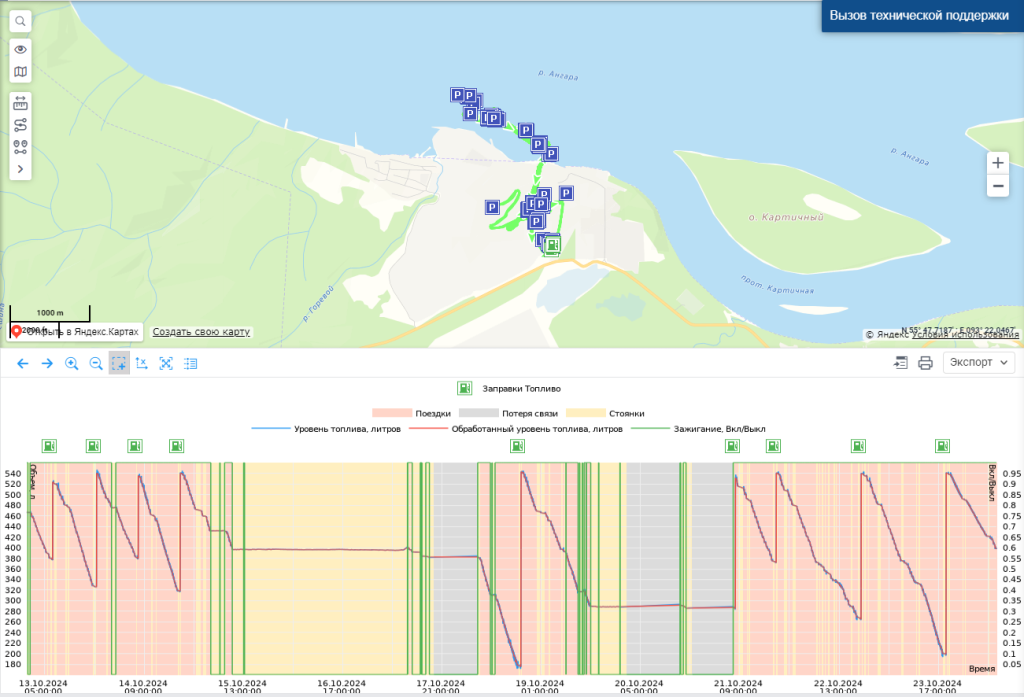Select the ruler distance measuring tool
This screenshot has height=697, width=1024.
(x=20, y=103)
